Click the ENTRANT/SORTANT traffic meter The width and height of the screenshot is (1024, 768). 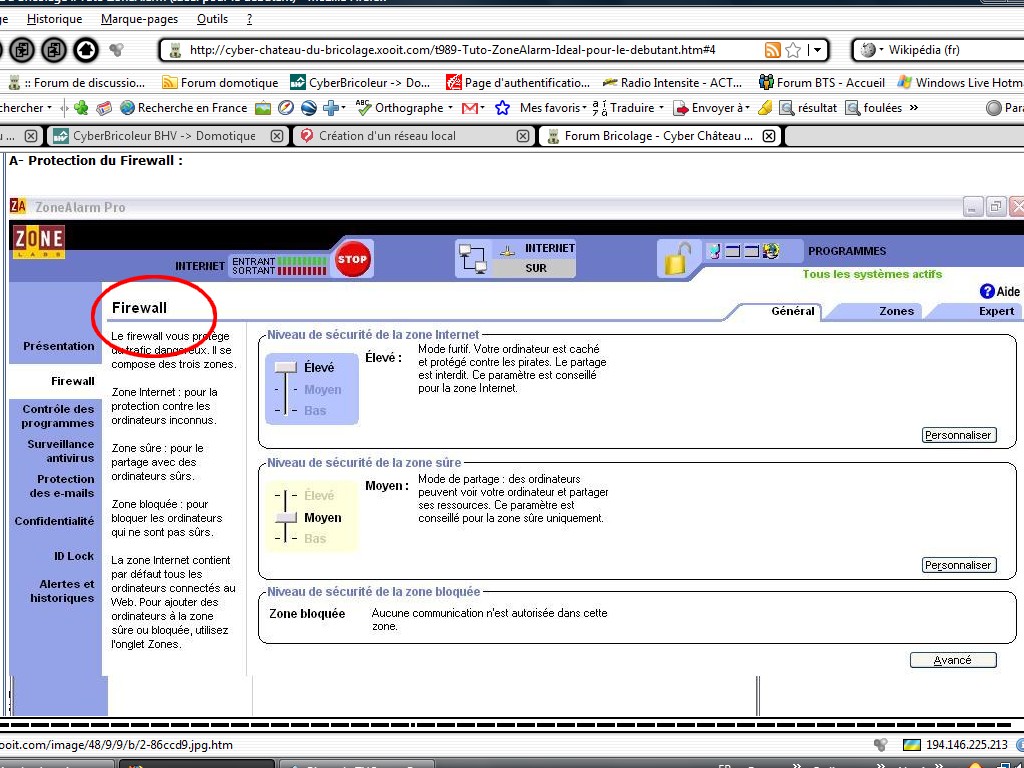point(279,266)
